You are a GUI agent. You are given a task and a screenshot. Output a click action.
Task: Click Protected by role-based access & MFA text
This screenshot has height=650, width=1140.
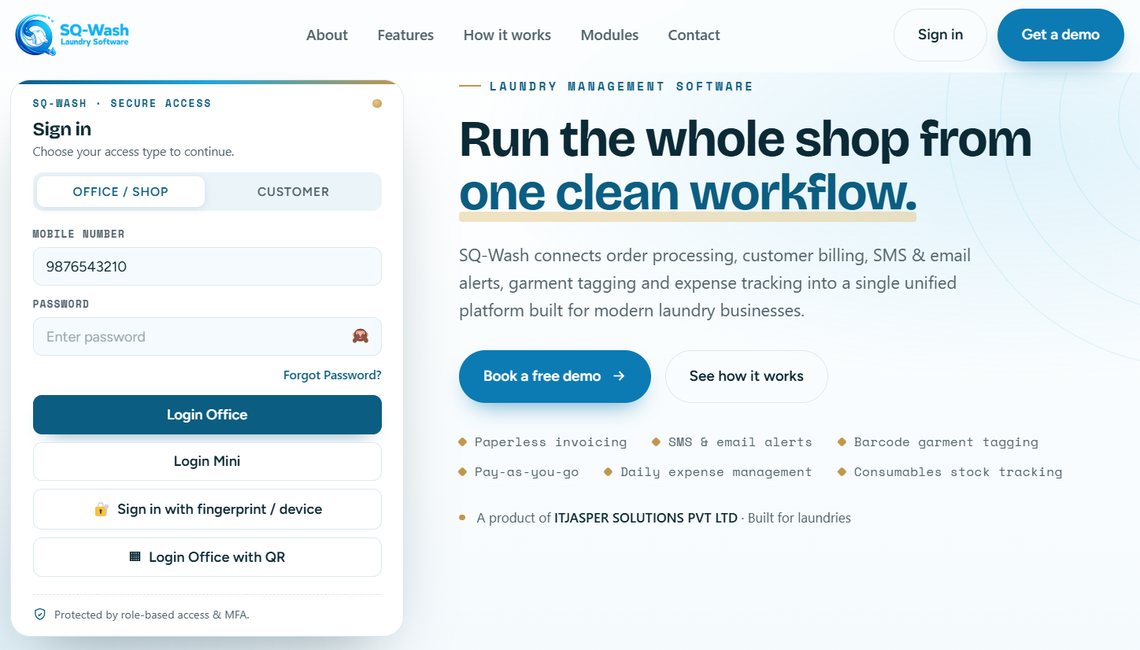[151, 614]
